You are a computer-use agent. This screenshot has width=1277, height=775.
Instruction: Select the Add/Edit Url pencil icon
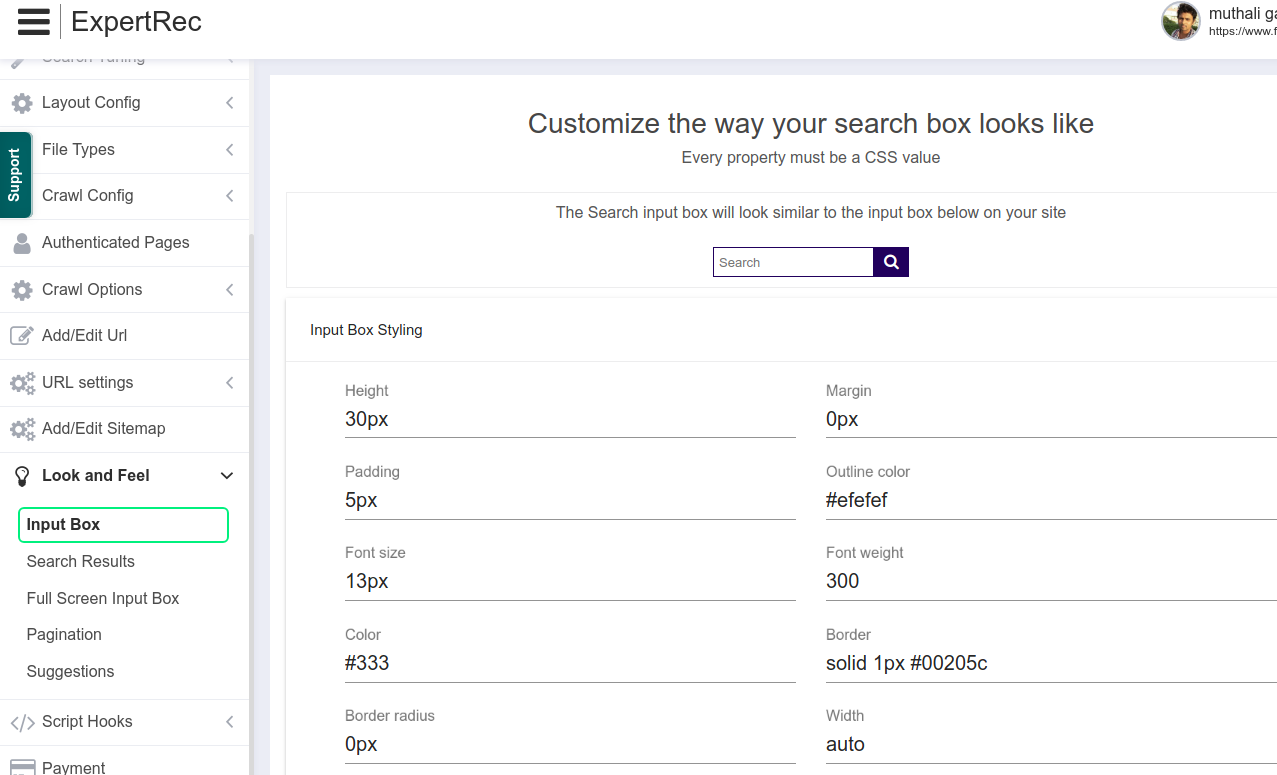[x=21, y=336]
